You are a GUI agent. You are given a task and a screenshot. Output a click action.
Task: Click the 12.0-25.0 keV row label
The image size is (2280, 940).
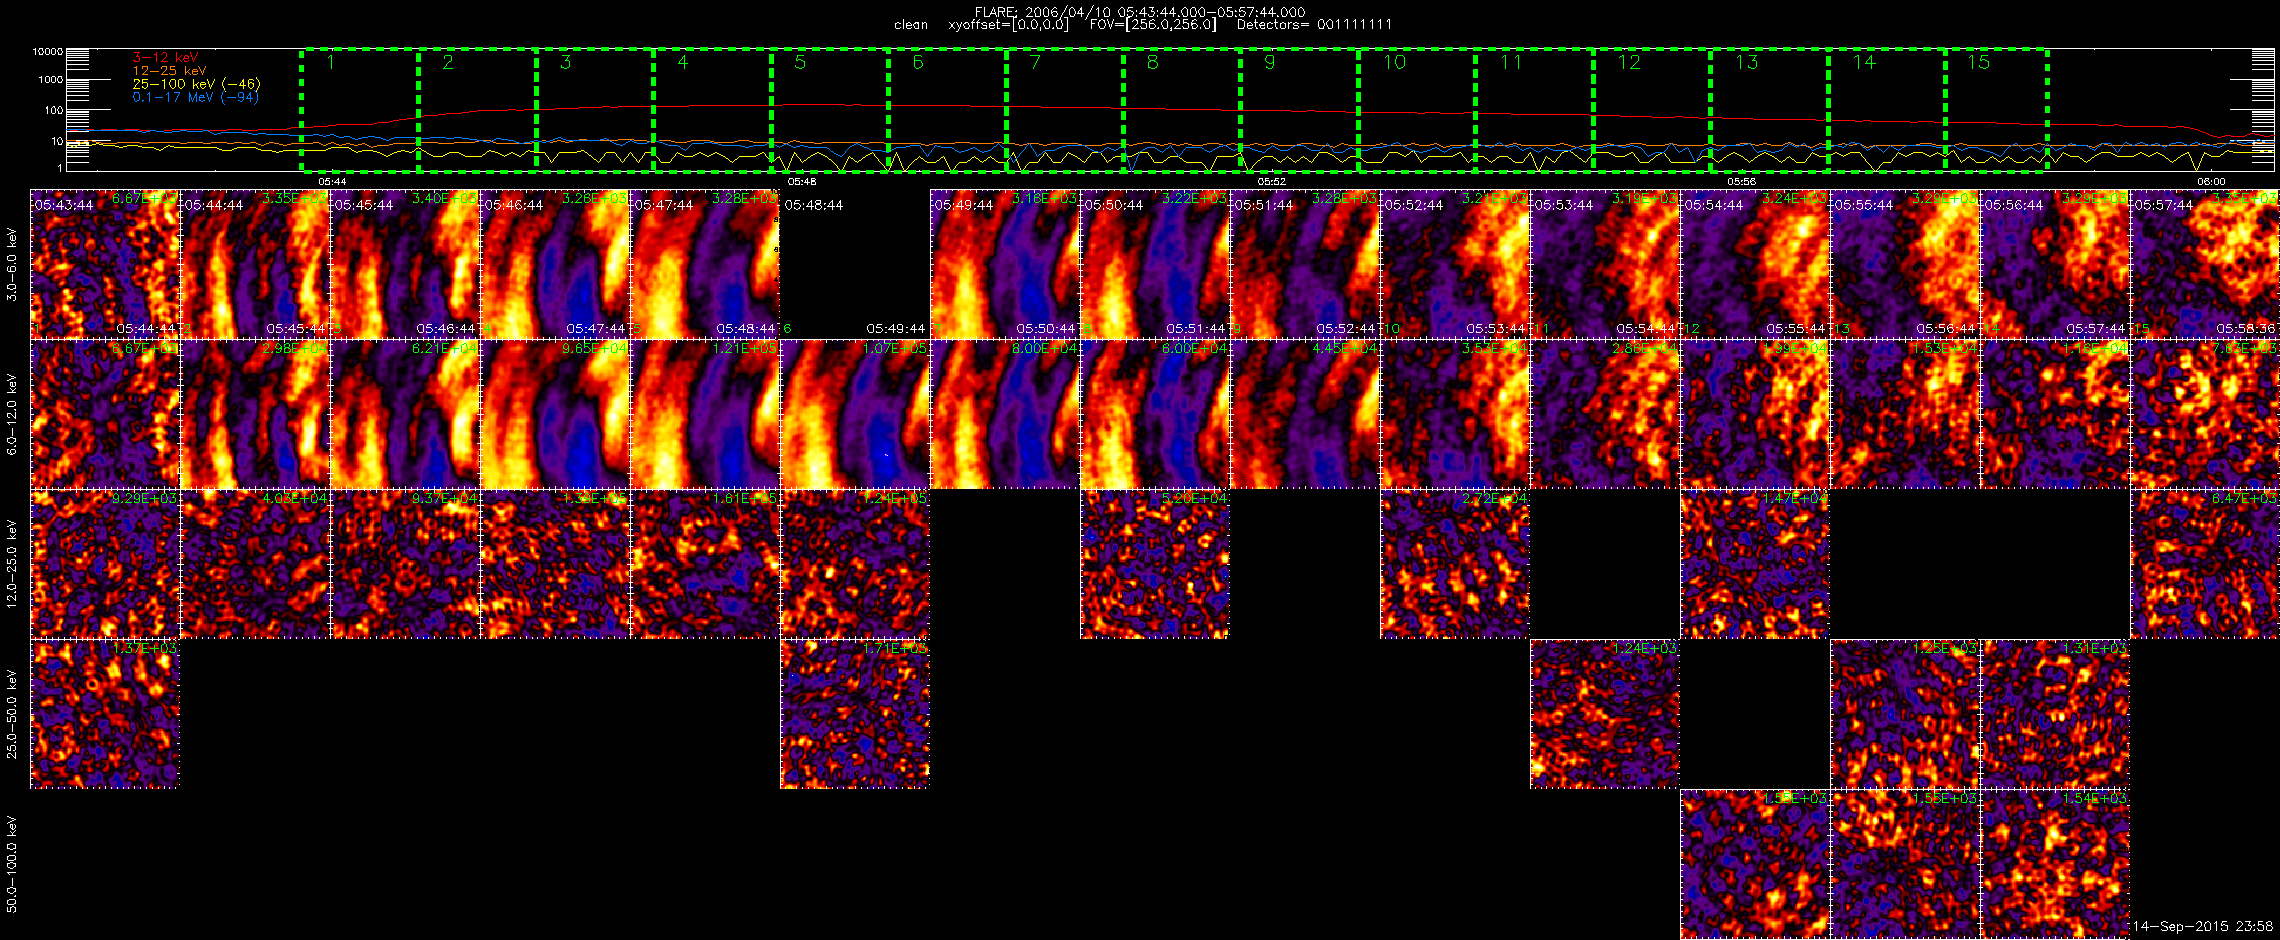(12, 565)
